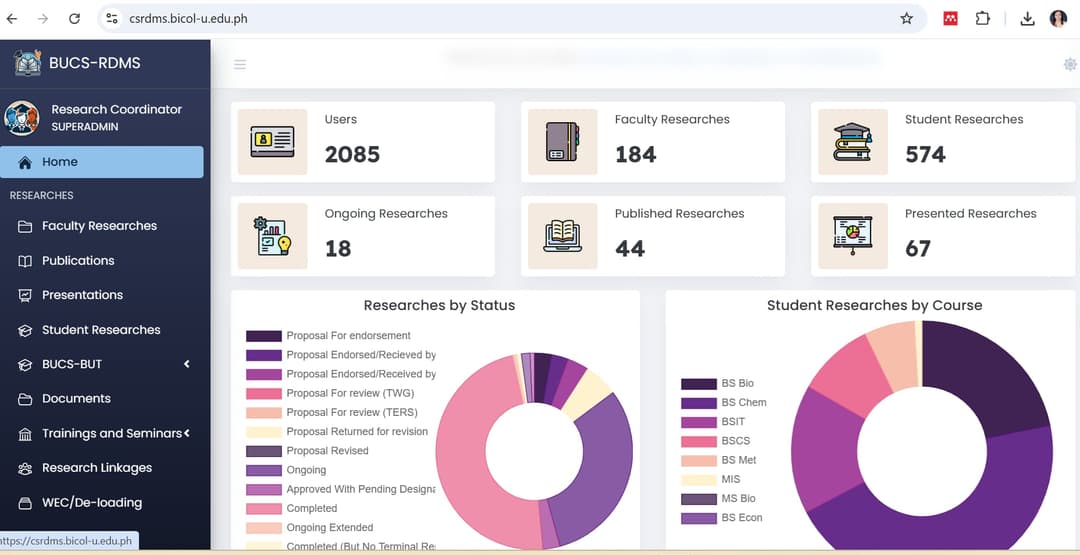Image resolution: width=1080 pixels, height=555 pixels.
Task: Click the Presented Researches count 67
Action: tap(917, 249)
